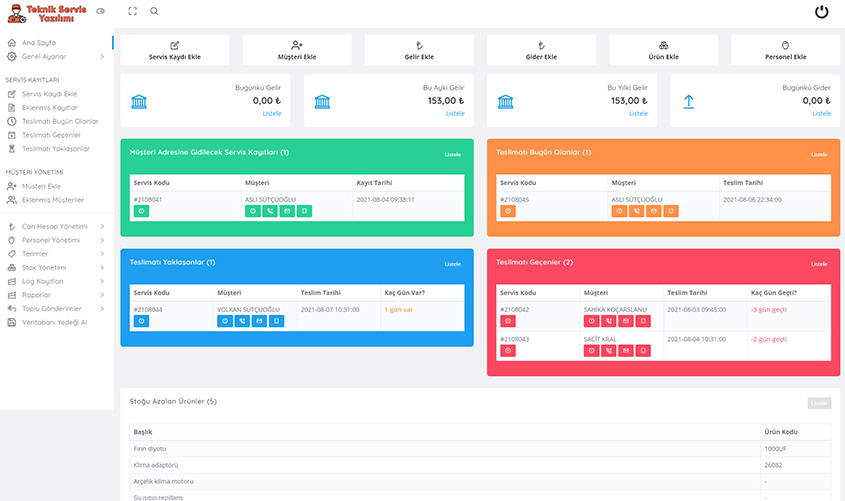Select the Fırın diyotu product row

pos(480,449)
